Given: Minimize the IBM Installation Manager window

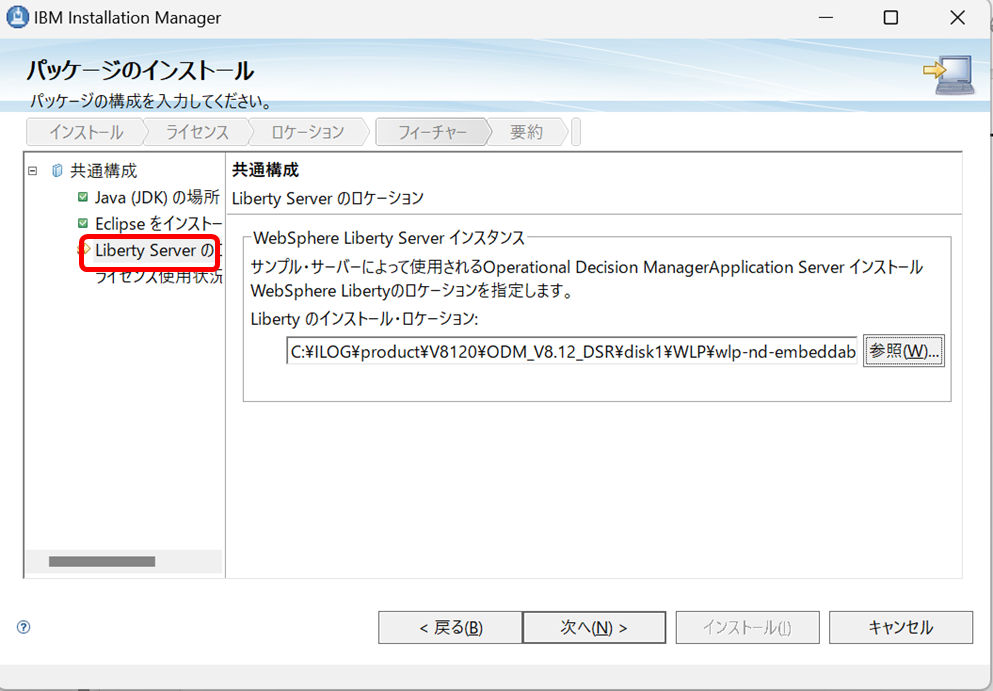Looking at the screenshot, I should (x=826, y=17).
